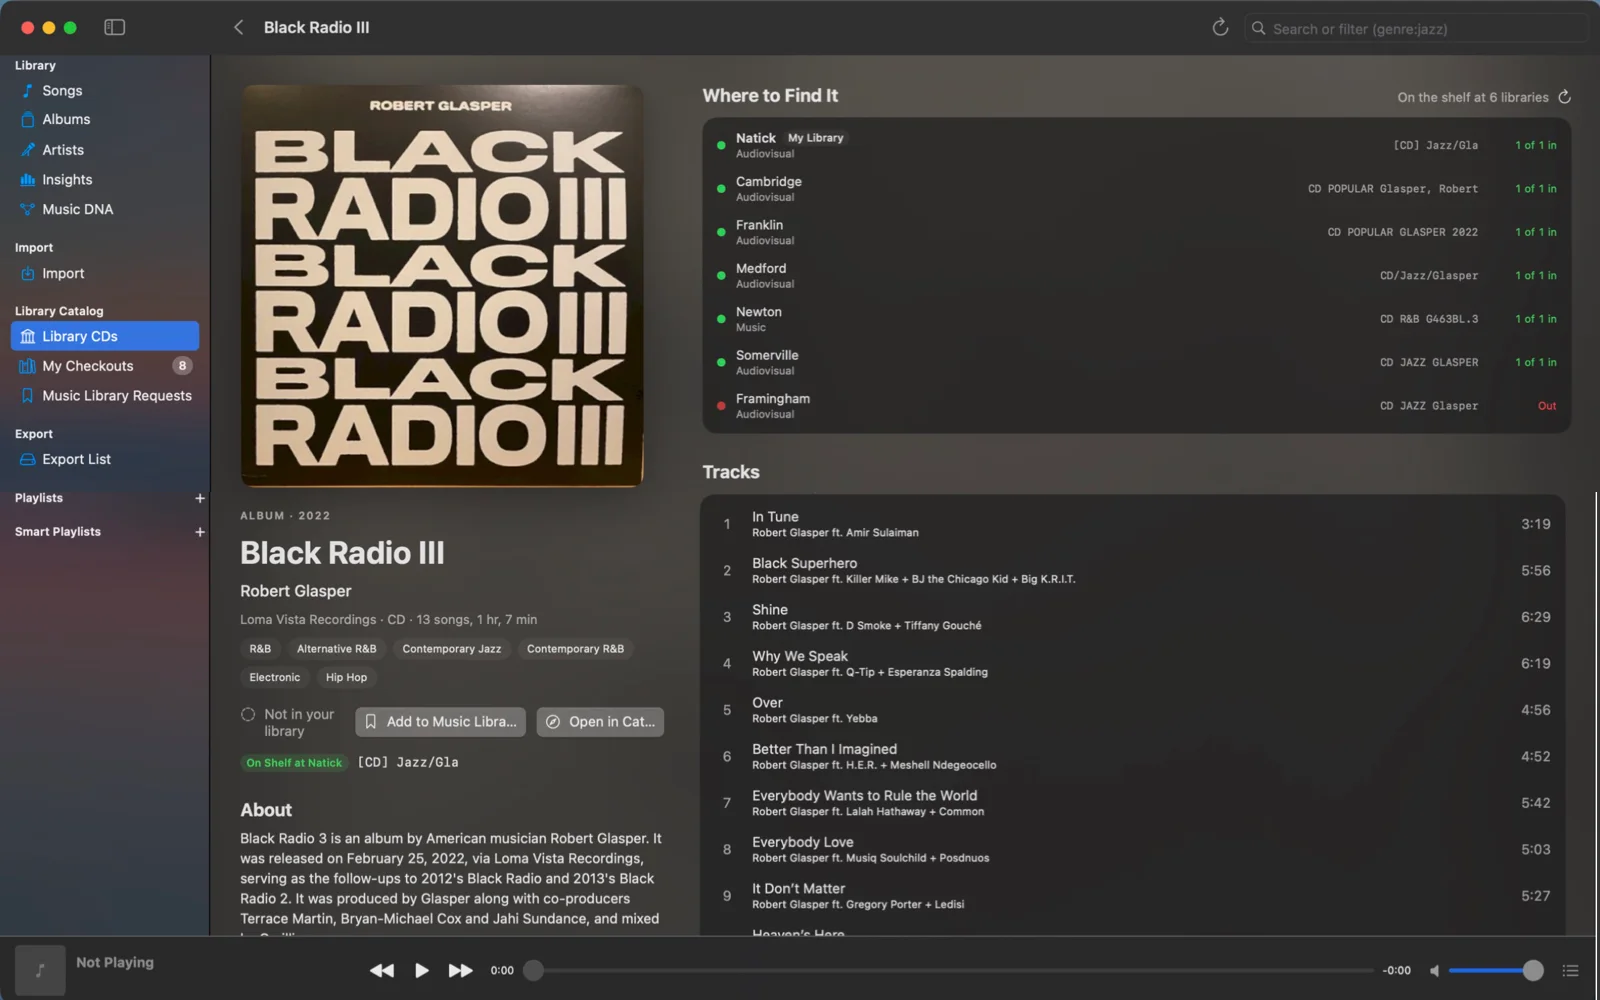Toggle the Not in your library circle
The width and height of the screenshot is (1600, 1000).
point(248,715)
